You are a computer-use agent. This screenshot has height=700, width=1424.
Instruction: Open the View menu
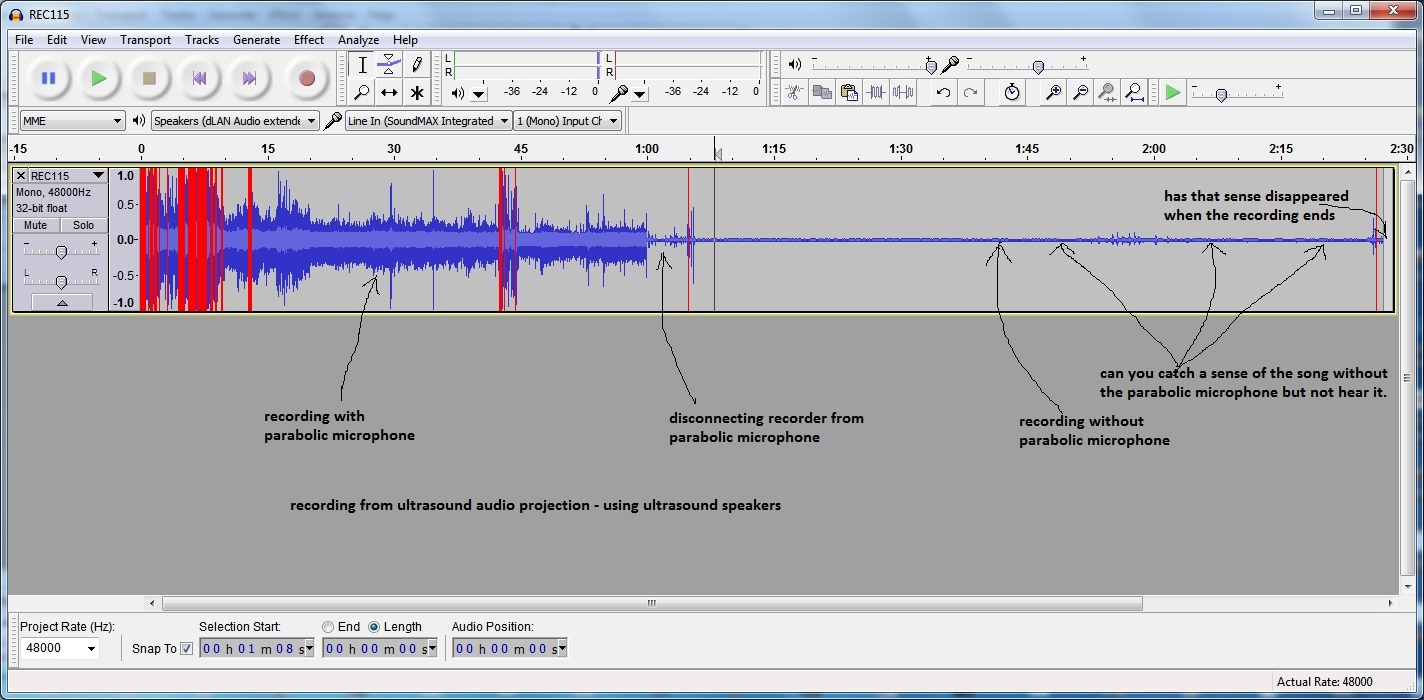pos(93,40)
